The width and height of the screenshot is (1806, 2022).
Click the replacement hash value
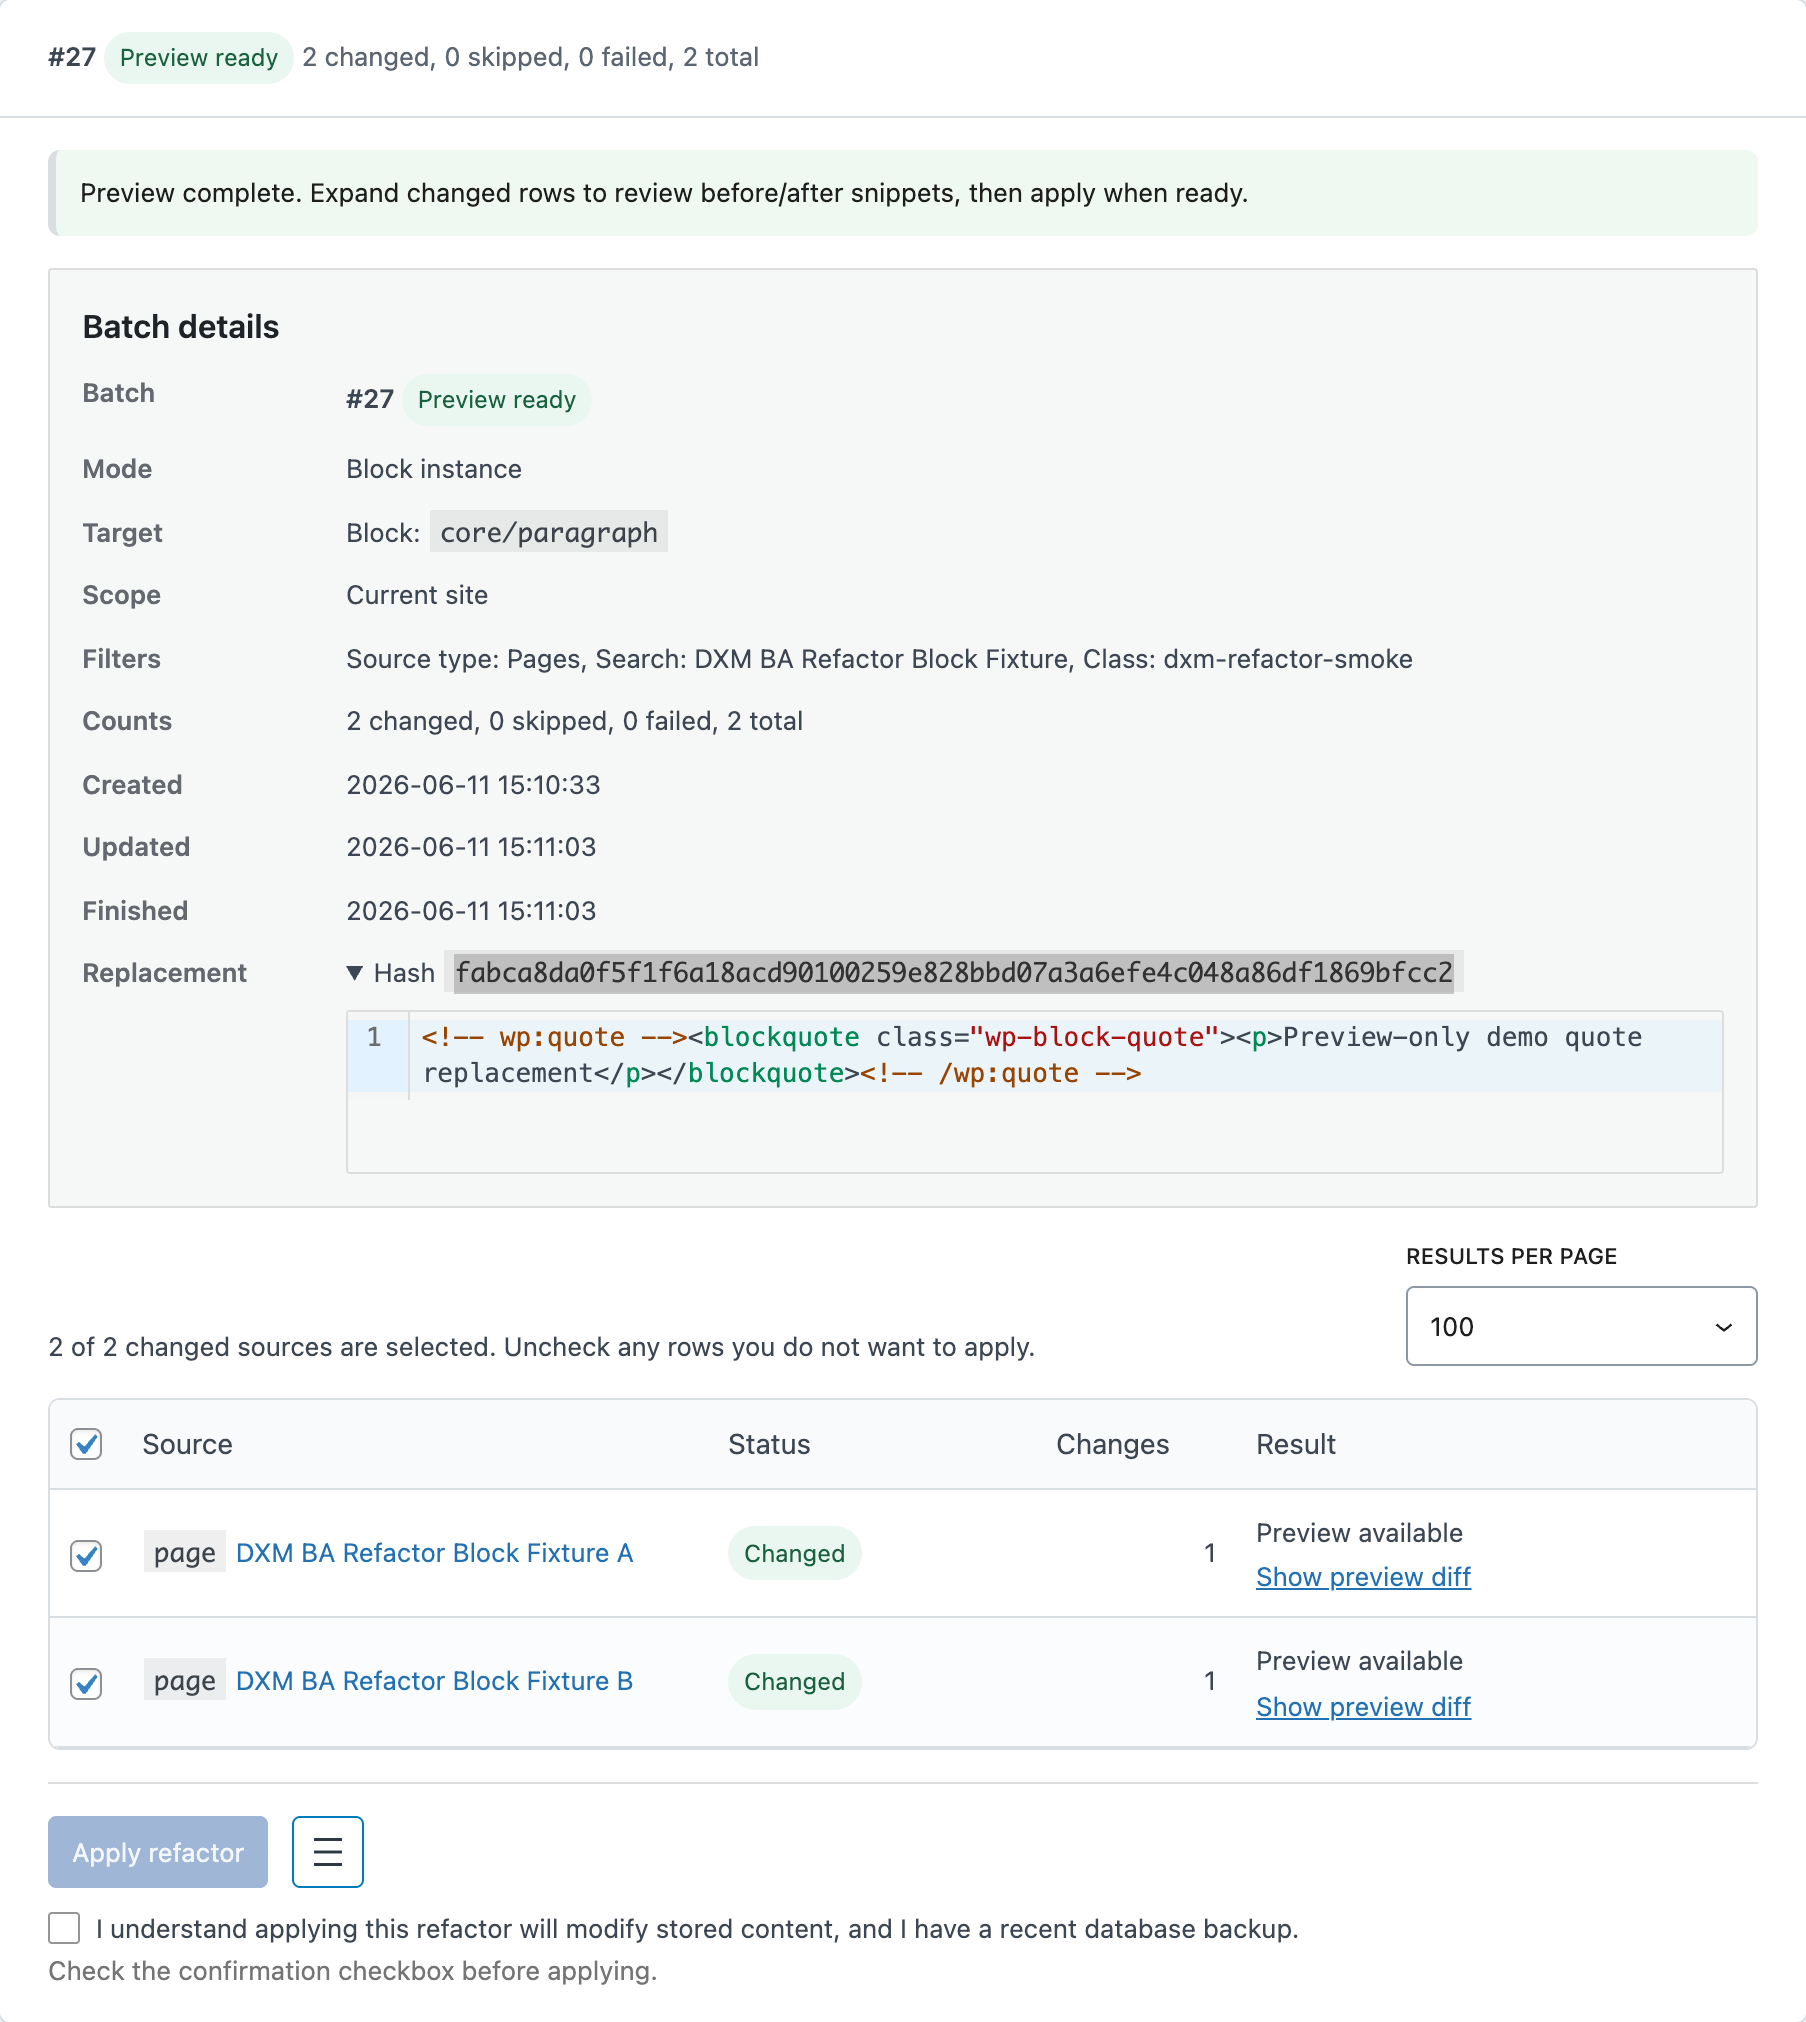click(x=954, y=972)
